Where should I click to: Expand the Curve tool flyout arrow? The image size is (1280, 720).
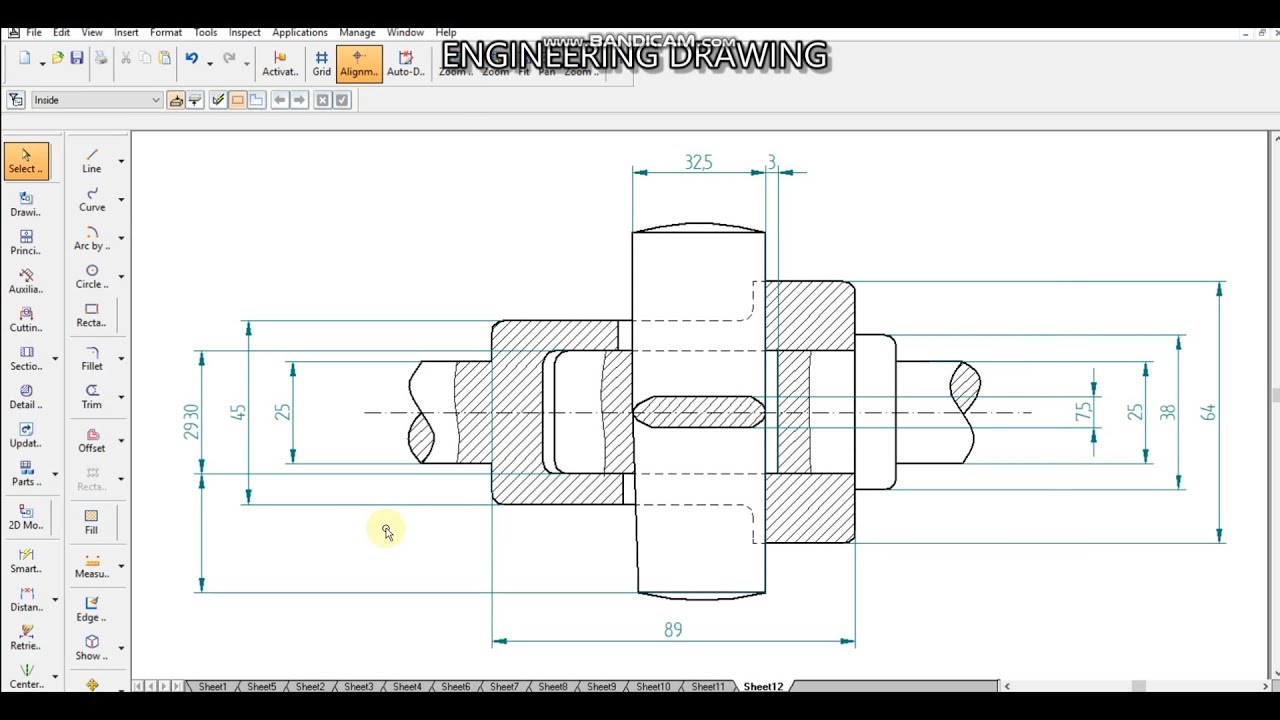(121, 200)
